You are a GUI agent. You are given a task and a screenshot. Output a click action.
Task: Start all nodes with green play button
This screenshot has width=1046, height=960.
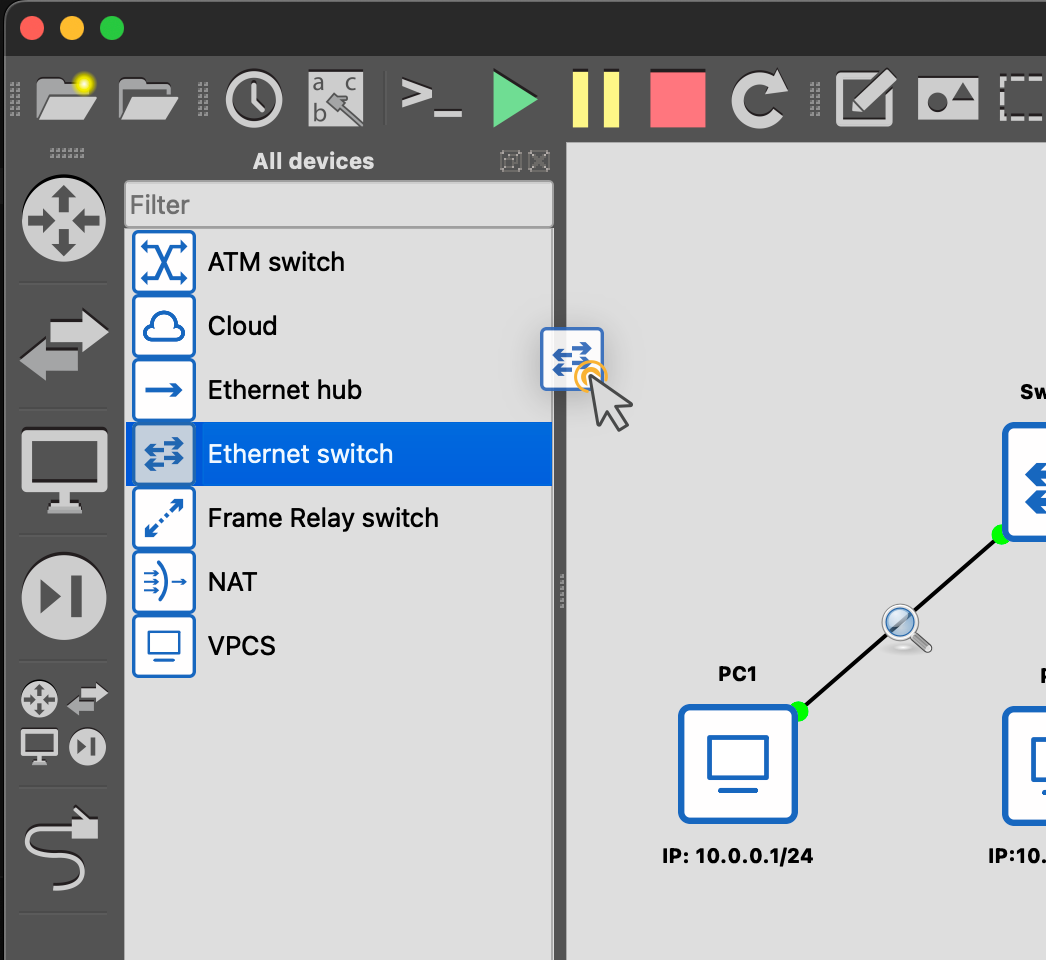[515, 98]
